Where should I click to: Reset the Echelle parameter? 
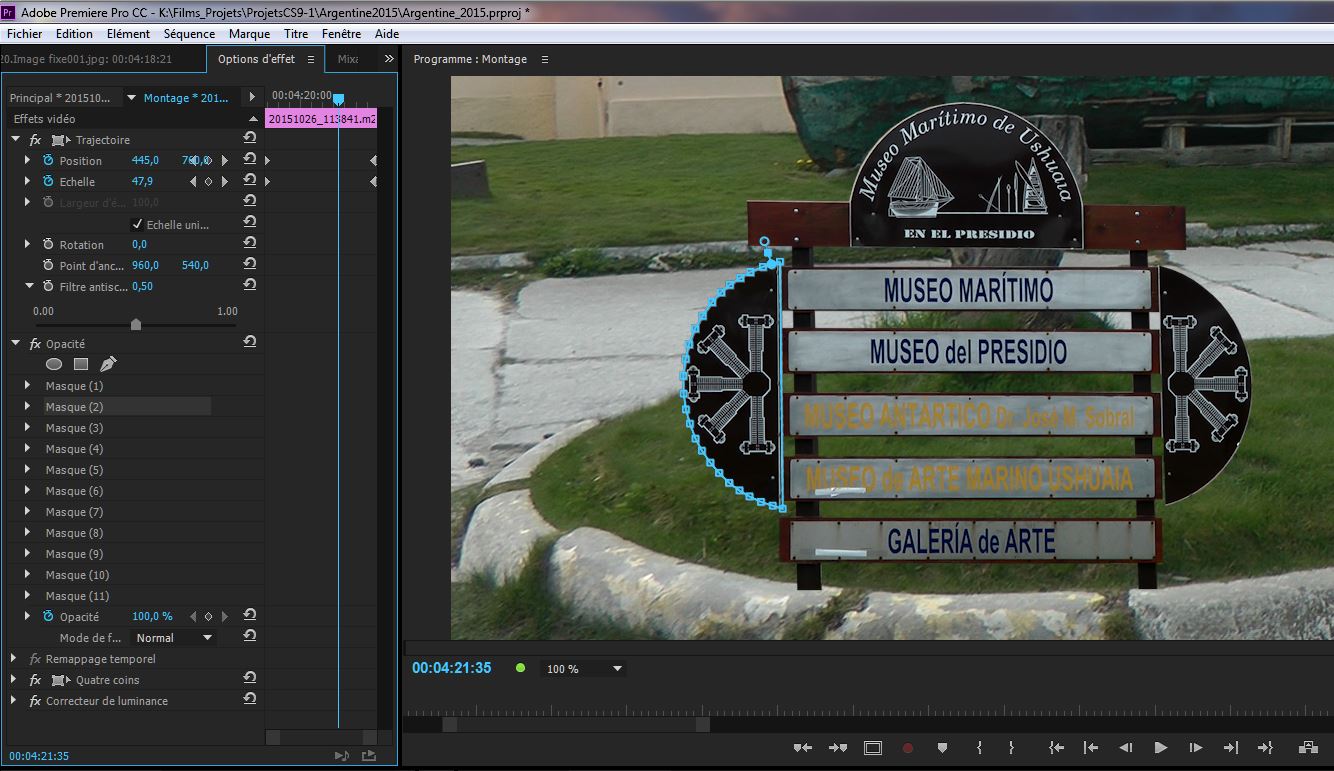click(x=250, y=181)
